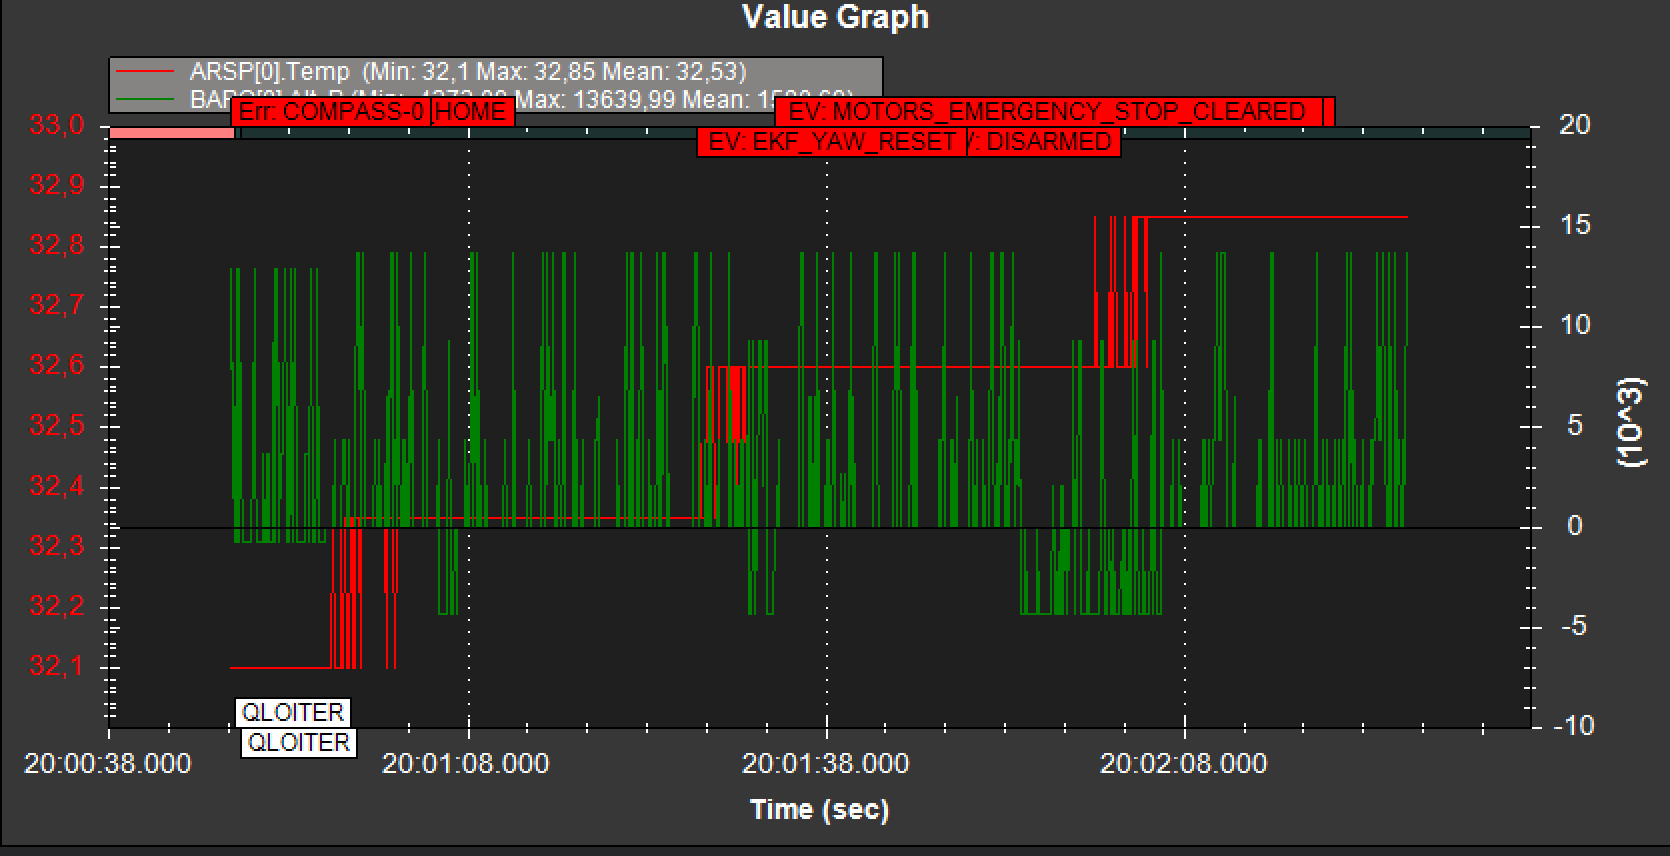Click the 20 right axis value
Image resolution: width=1670 pixels, height=856 pixels.
pyautogui.click(x=1575, y=125)
